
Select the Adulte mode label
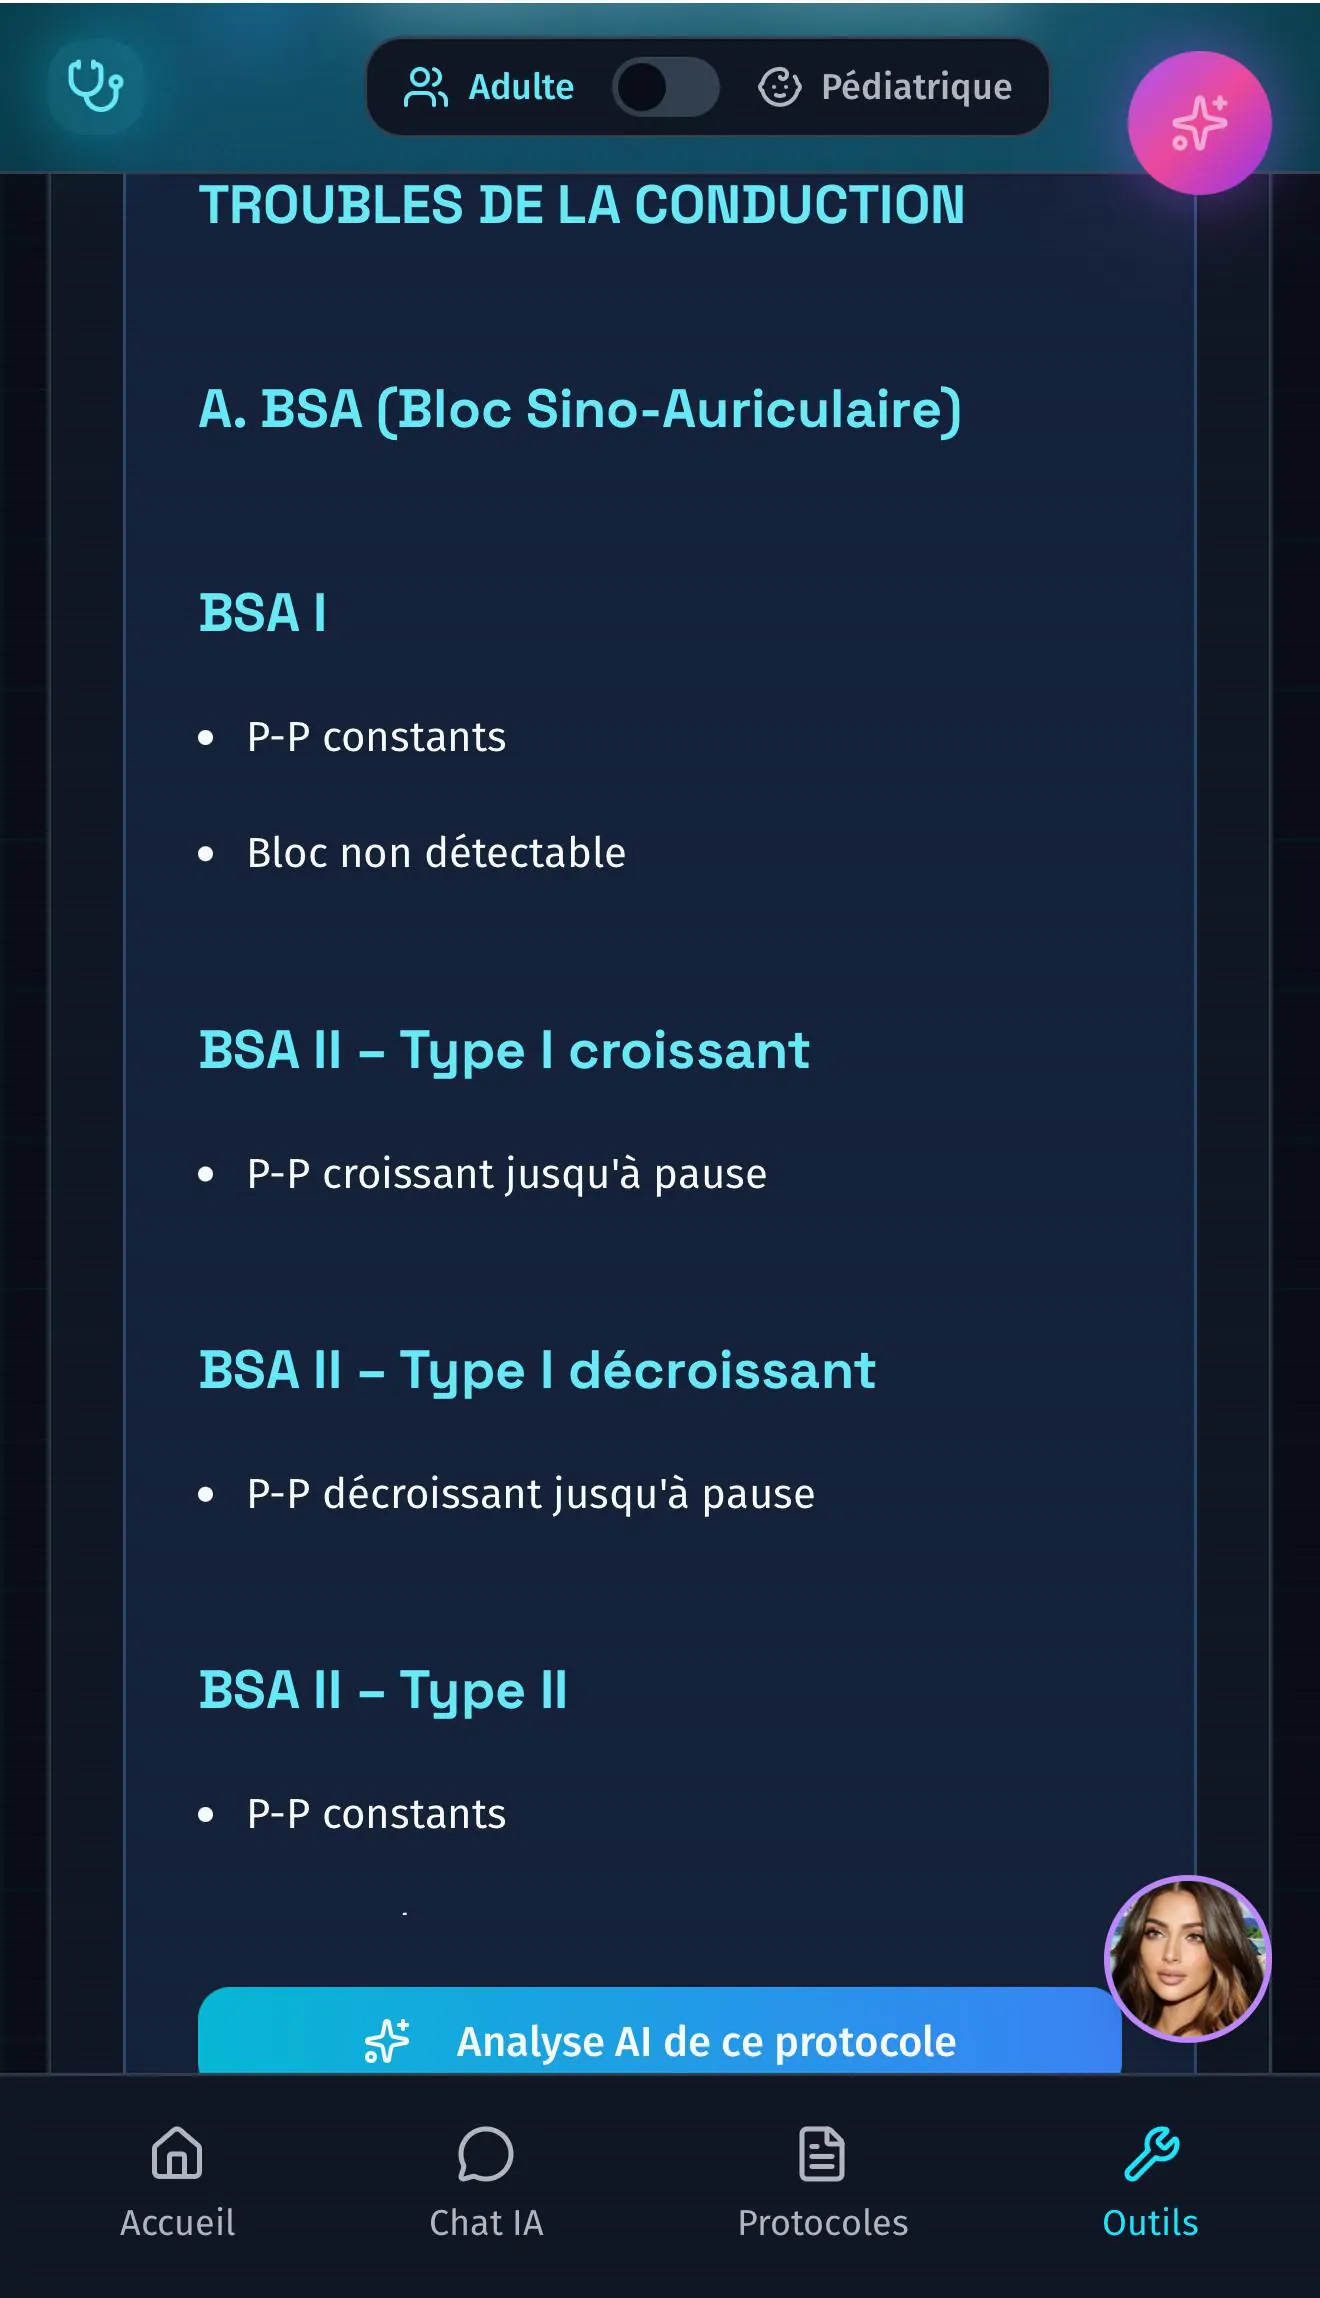tap(521, 87)
